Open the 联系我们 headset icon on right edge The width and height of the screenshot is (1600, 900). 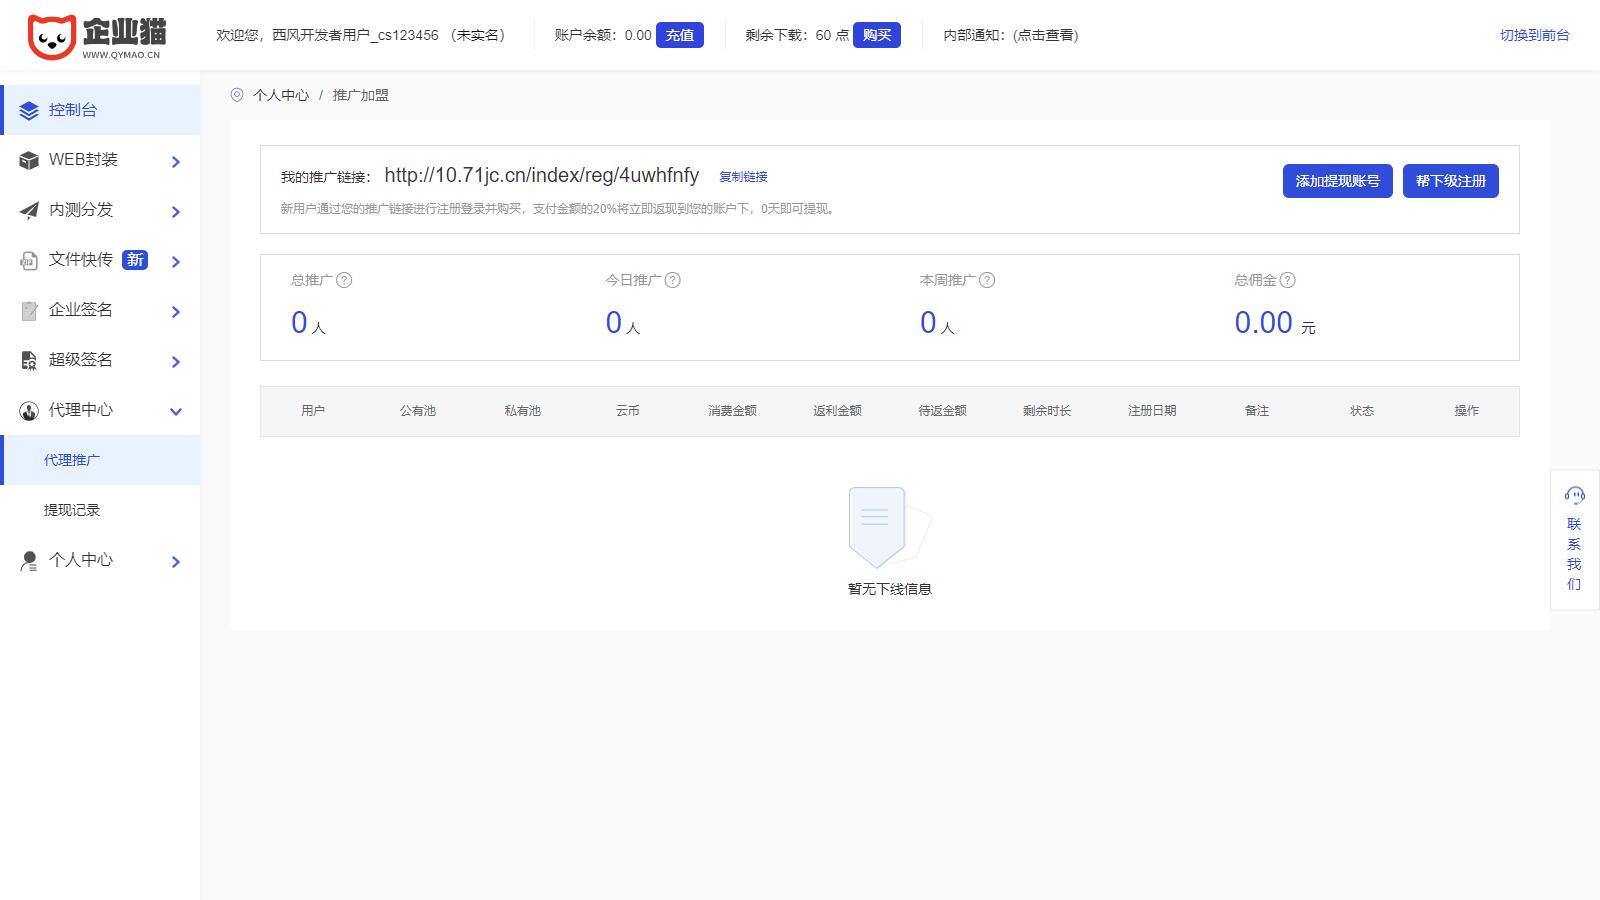(x=1575, y=493)
